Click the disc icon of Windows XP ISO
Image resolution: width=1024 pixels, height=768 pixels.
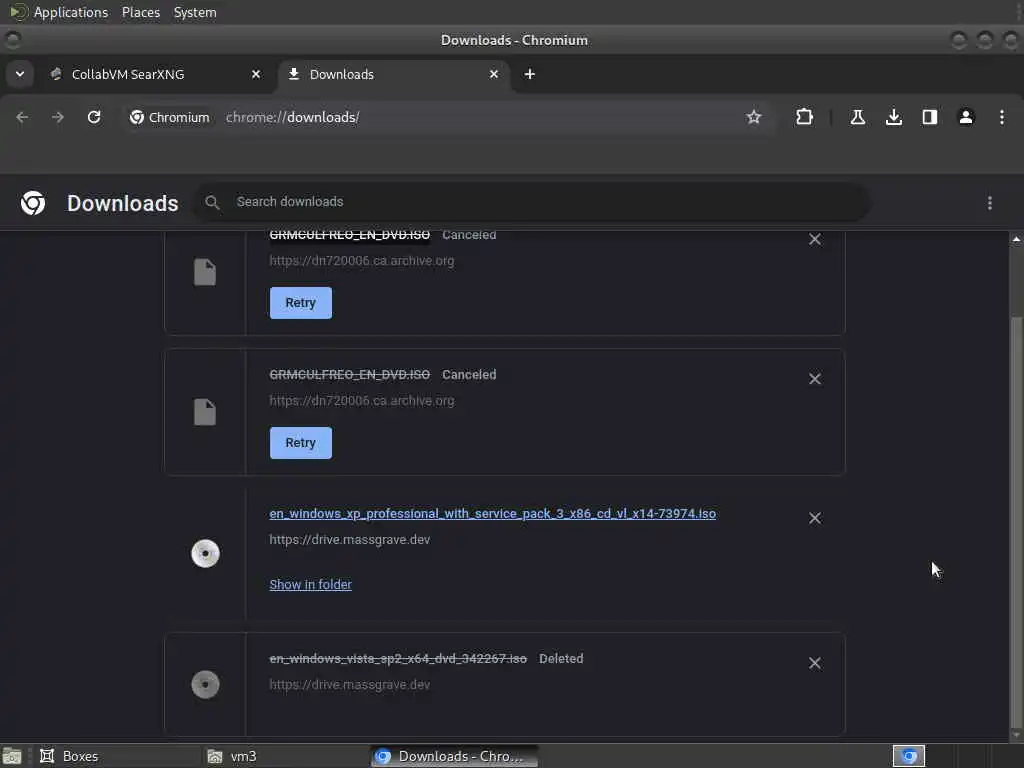point(205,554)
